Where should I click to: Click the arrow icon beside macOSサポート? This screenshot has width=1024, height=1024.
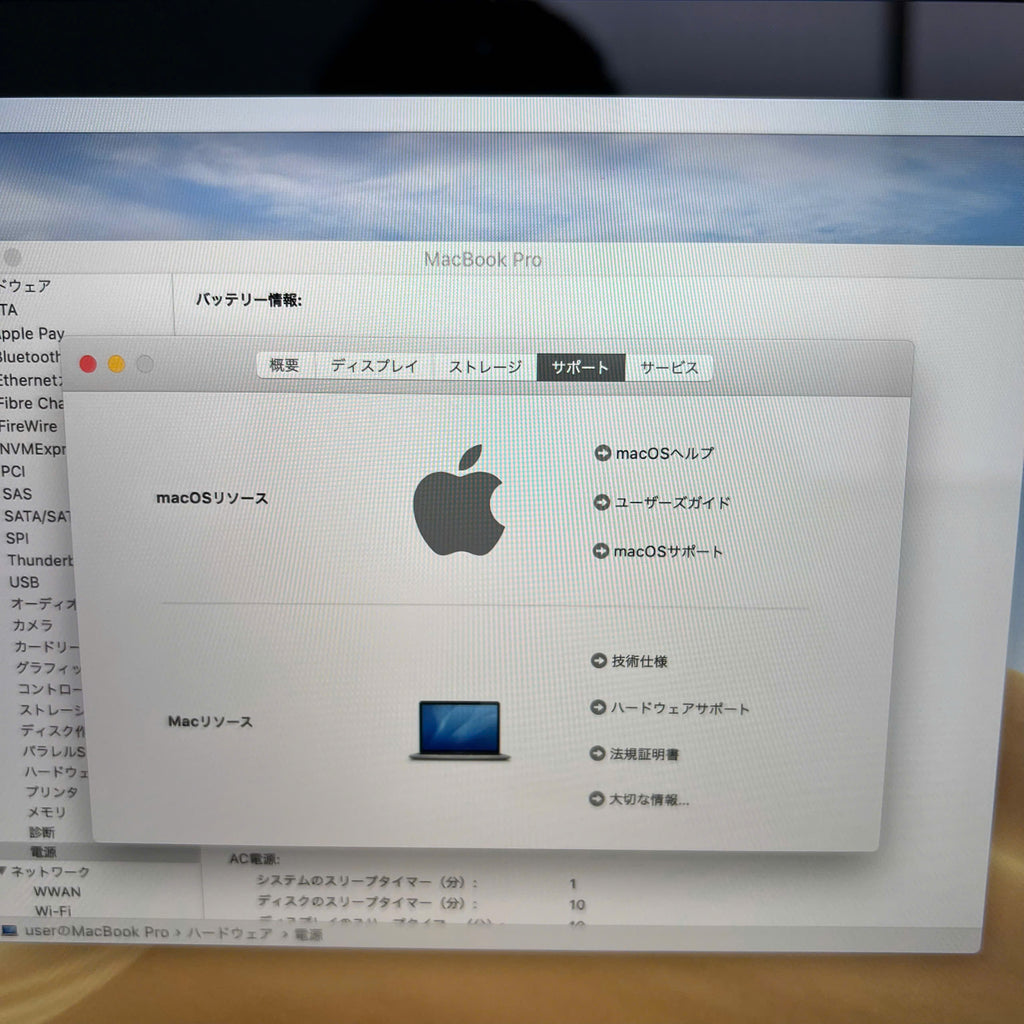click(601, 551)
